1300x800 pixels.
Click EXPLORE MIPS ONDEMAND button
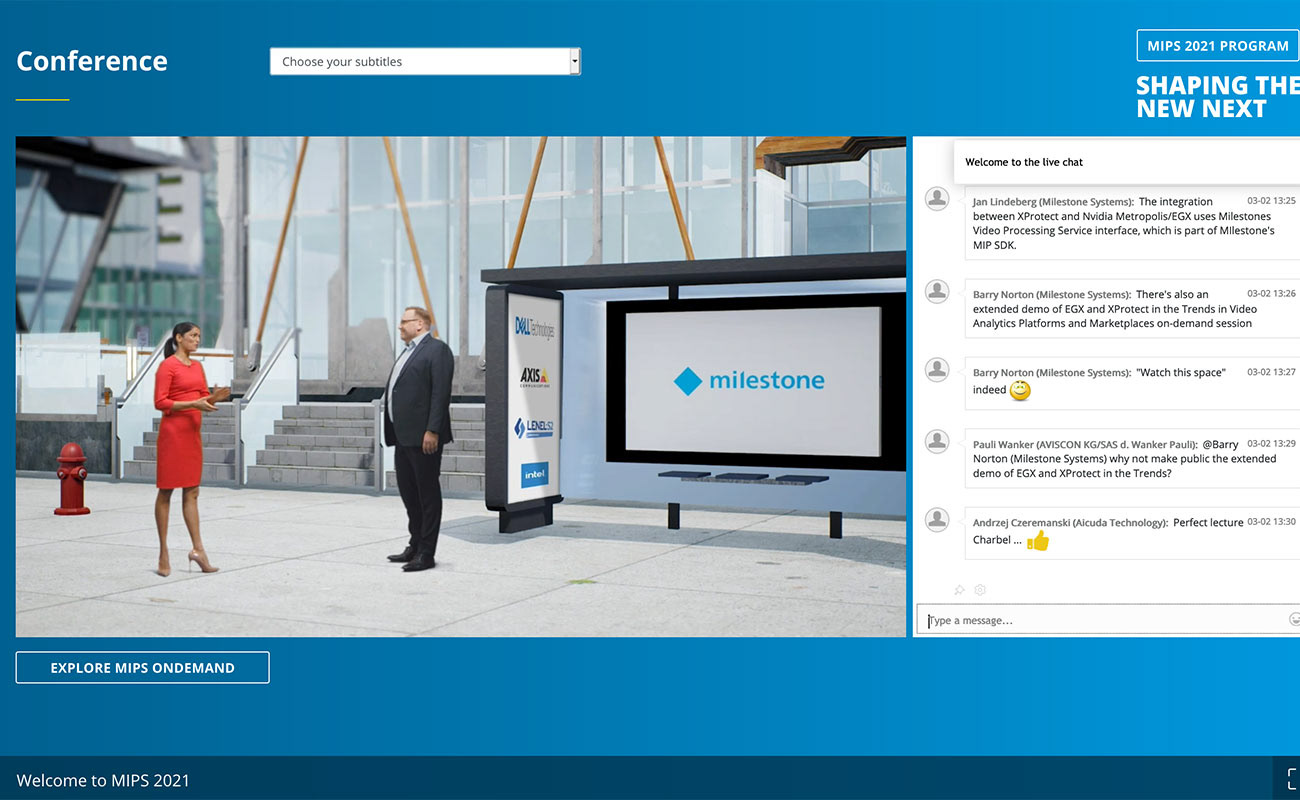(x=143, y=668)
